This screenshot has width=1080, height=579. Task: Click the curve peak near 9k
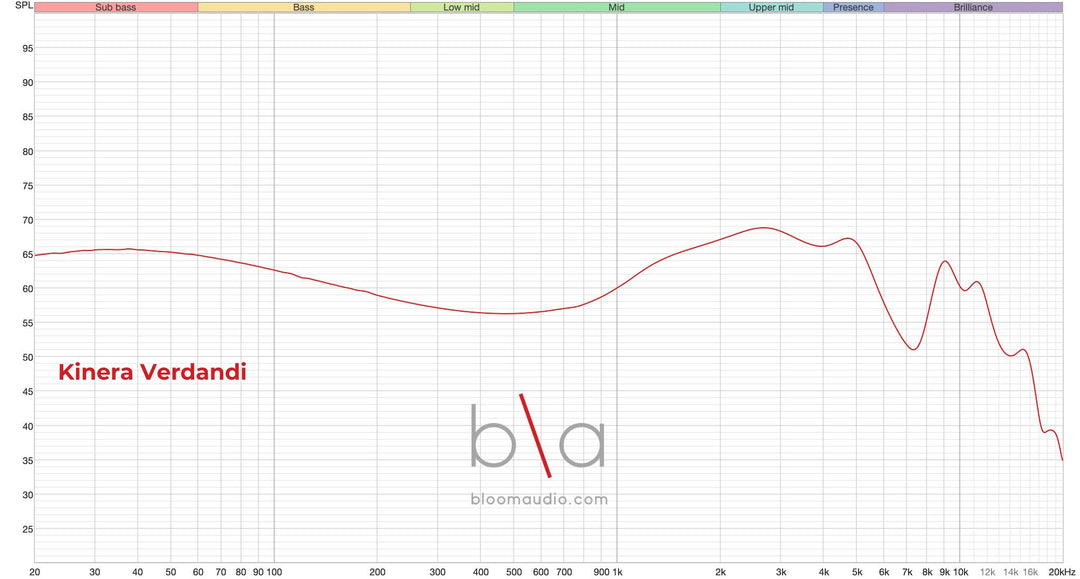(x=945, y=261)
